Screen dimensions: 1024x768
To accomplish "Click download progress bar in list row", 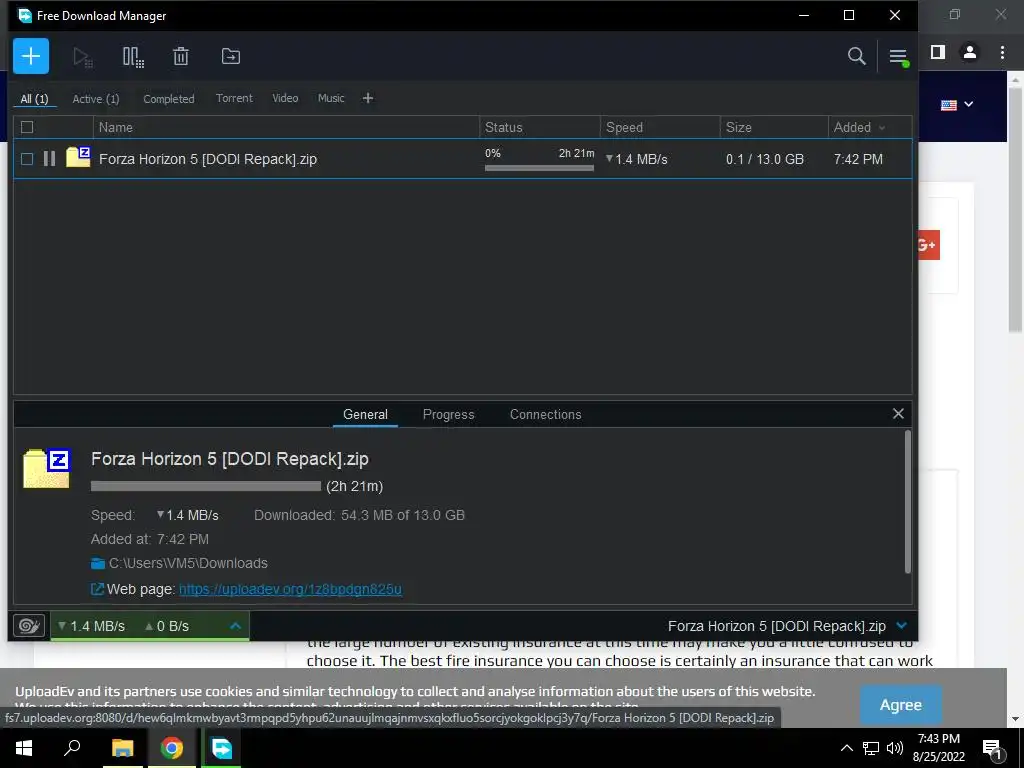I will 539,168.
